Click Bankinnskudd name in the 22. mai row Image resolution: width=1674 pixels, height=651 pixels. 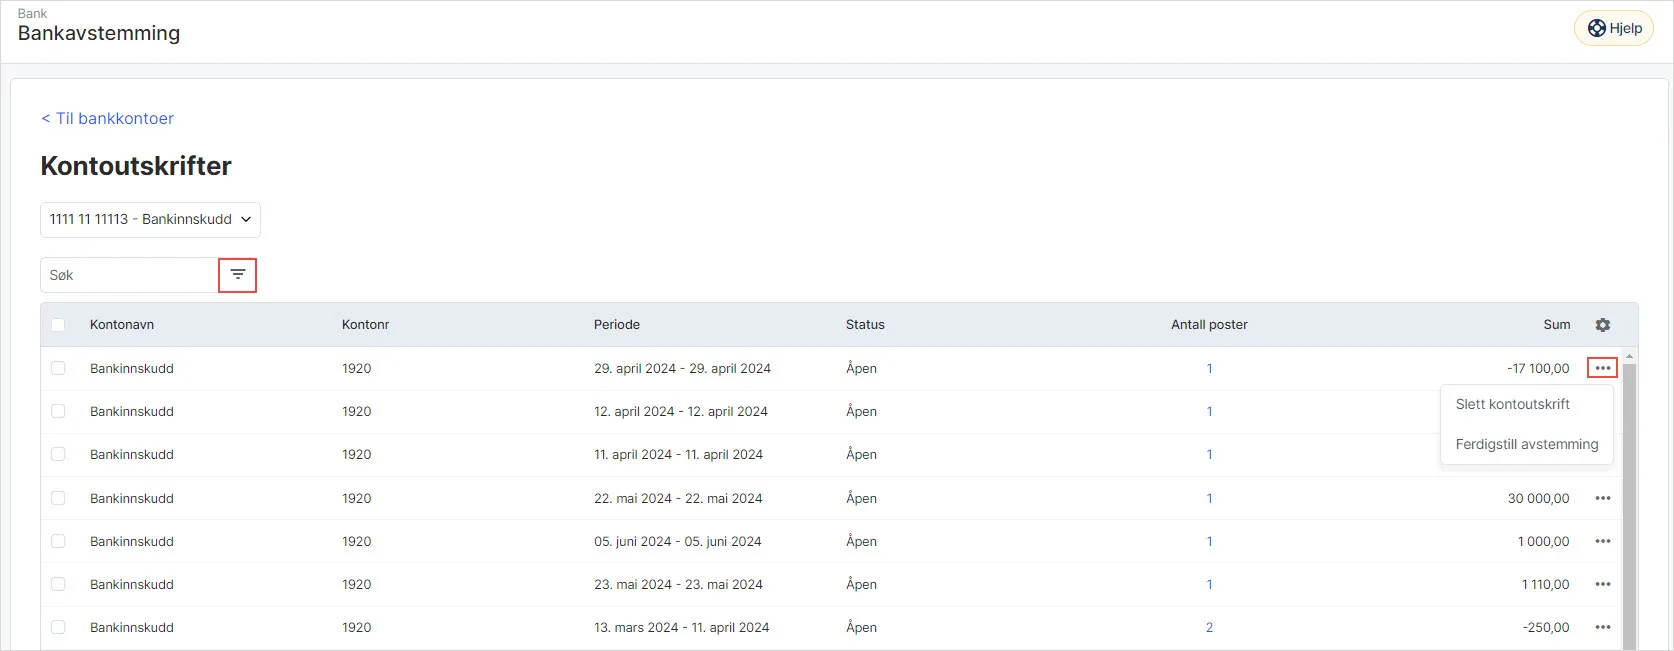[x=132, y=498]
